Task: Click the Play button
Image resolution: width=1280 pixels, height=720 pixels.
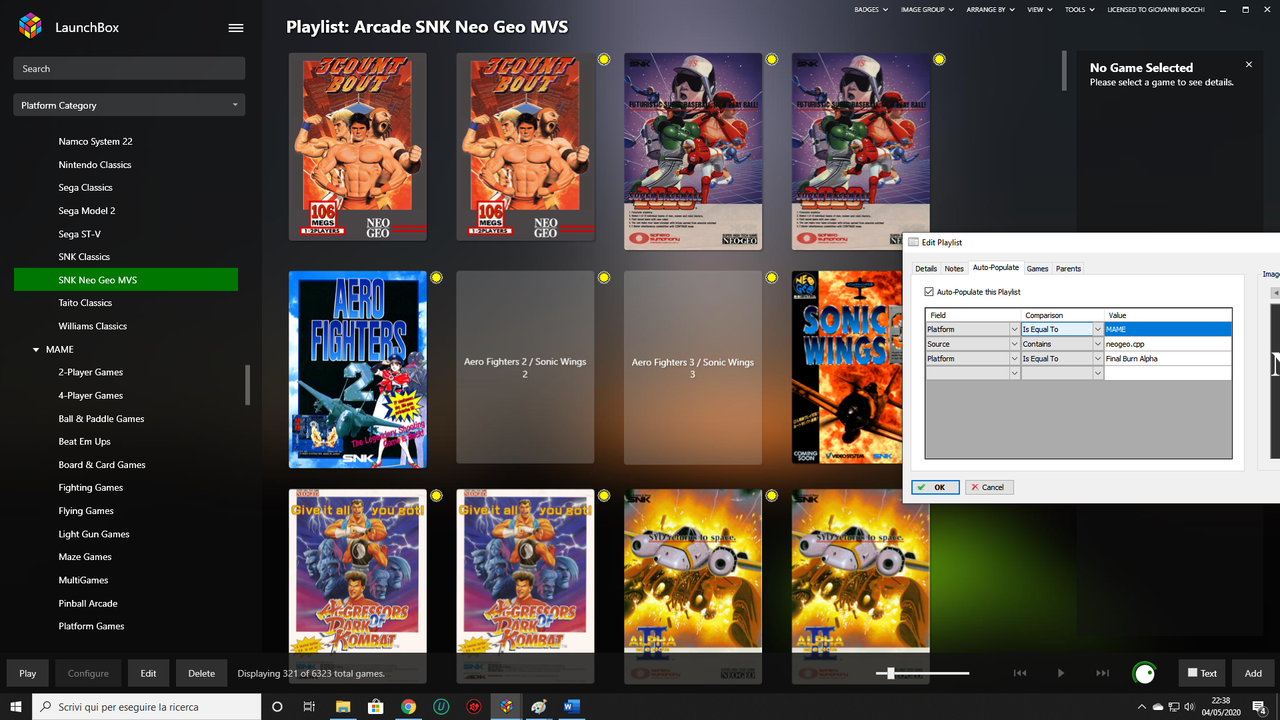Action: point(28,673)
